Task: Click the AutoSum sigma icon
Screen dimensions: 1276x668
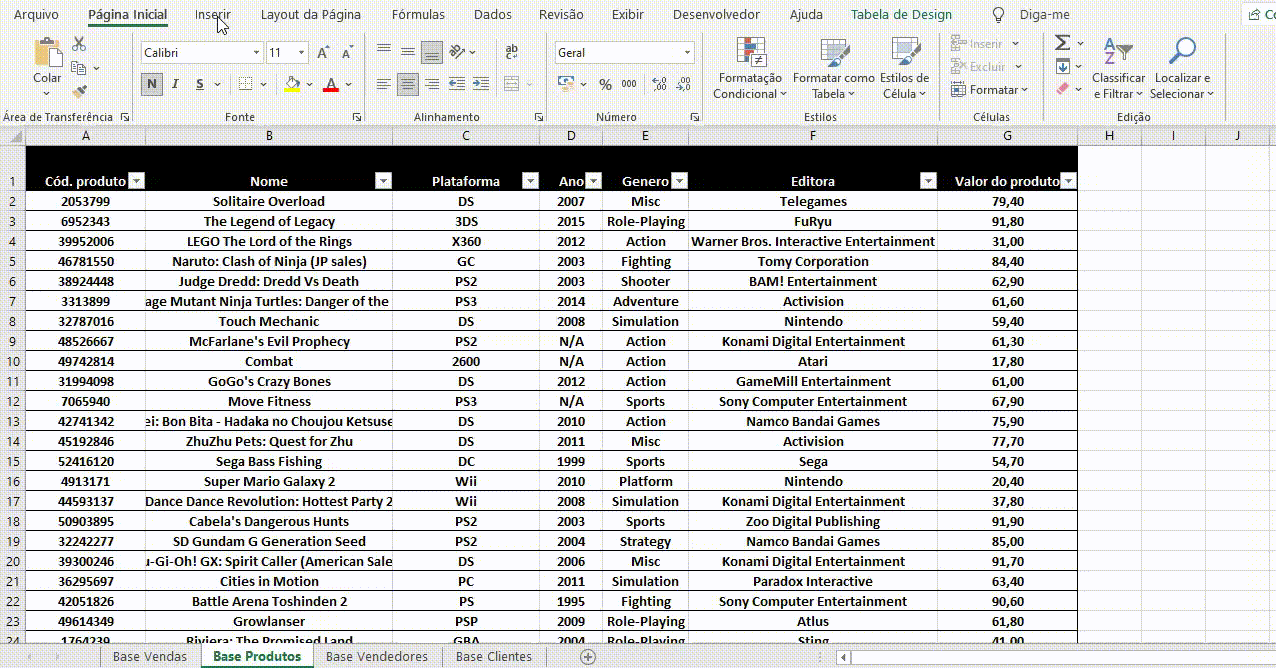Action: tap(1063, 43)
